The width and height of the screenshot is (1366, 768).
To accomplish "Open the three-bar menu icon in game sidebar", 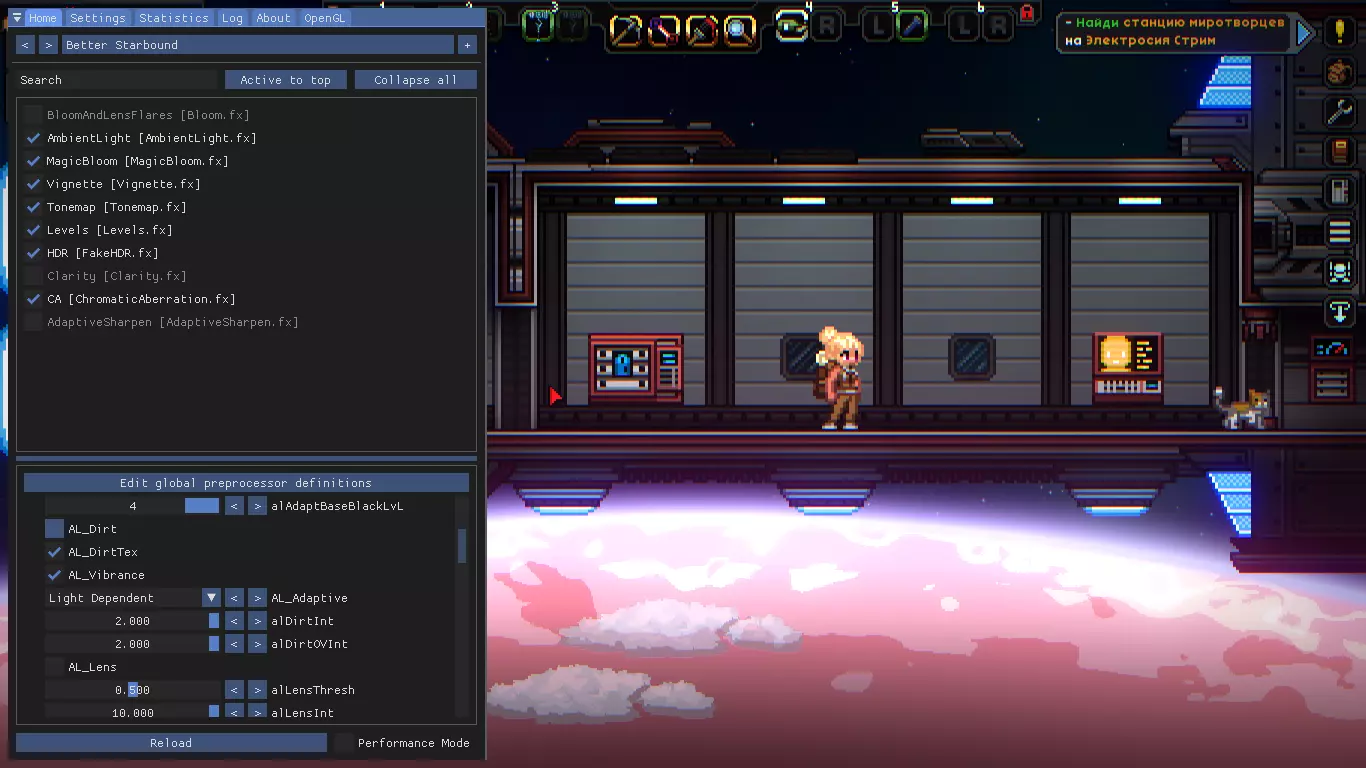I will coord(1340,231).
